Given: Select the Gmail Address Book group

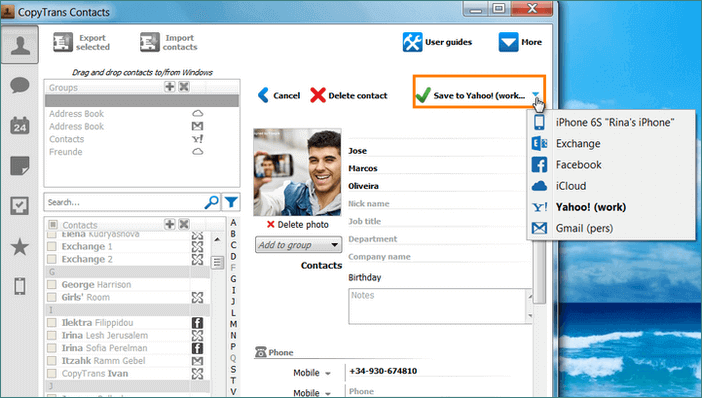Looking at the screenshot, I should coord(142,126).
